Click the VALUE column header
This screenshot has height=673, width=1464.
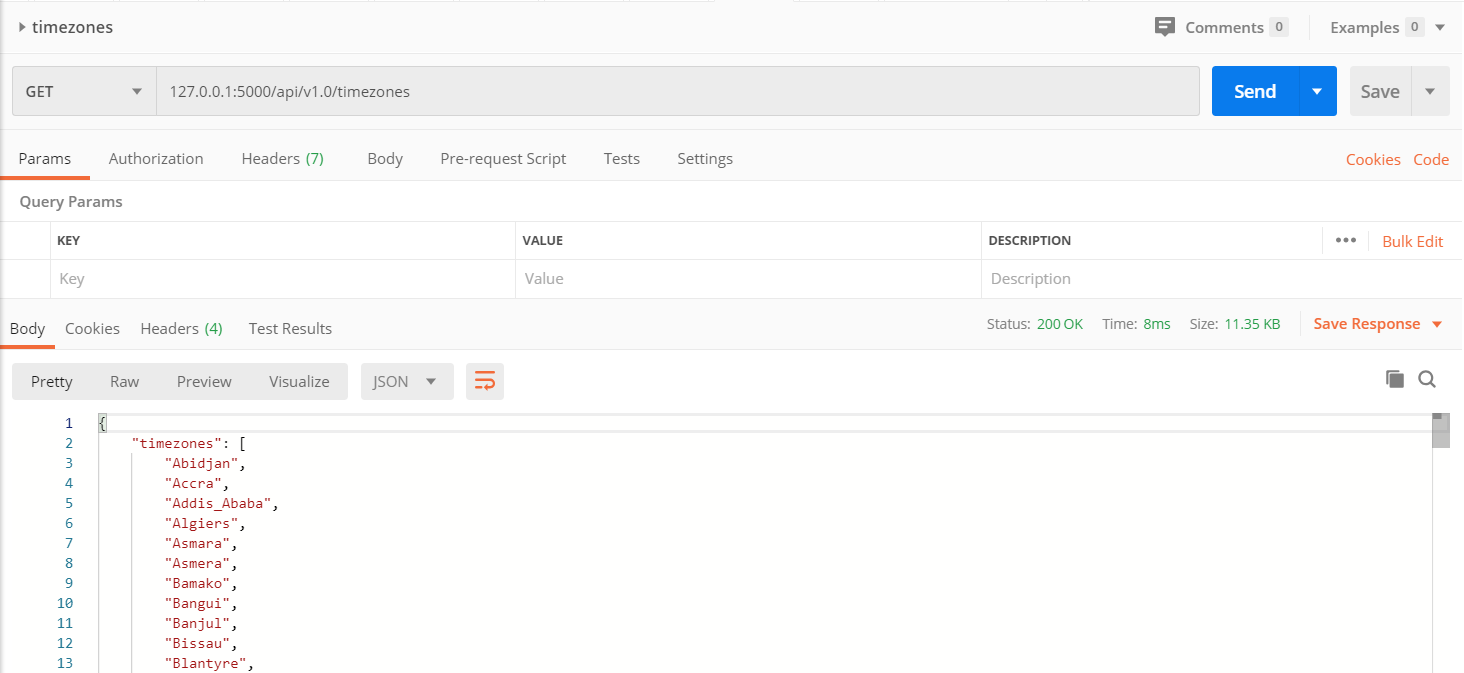(x=543, y=241)
